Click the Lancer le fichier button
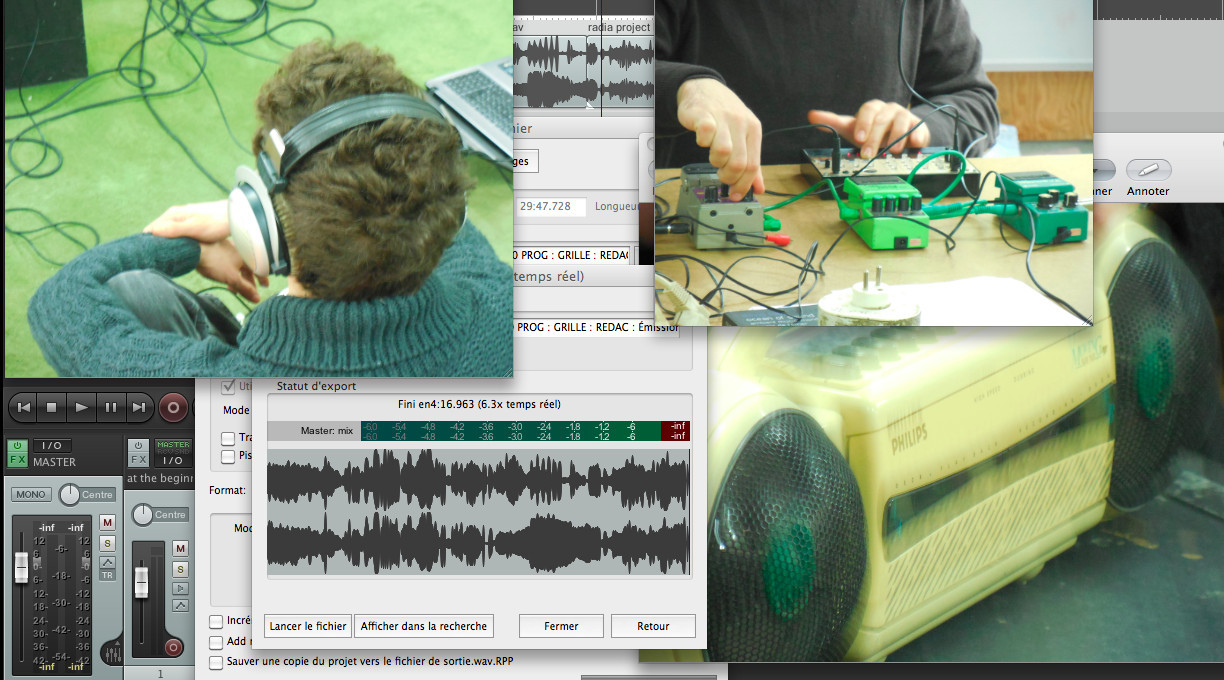The image size is (1224, 680). 308,626
